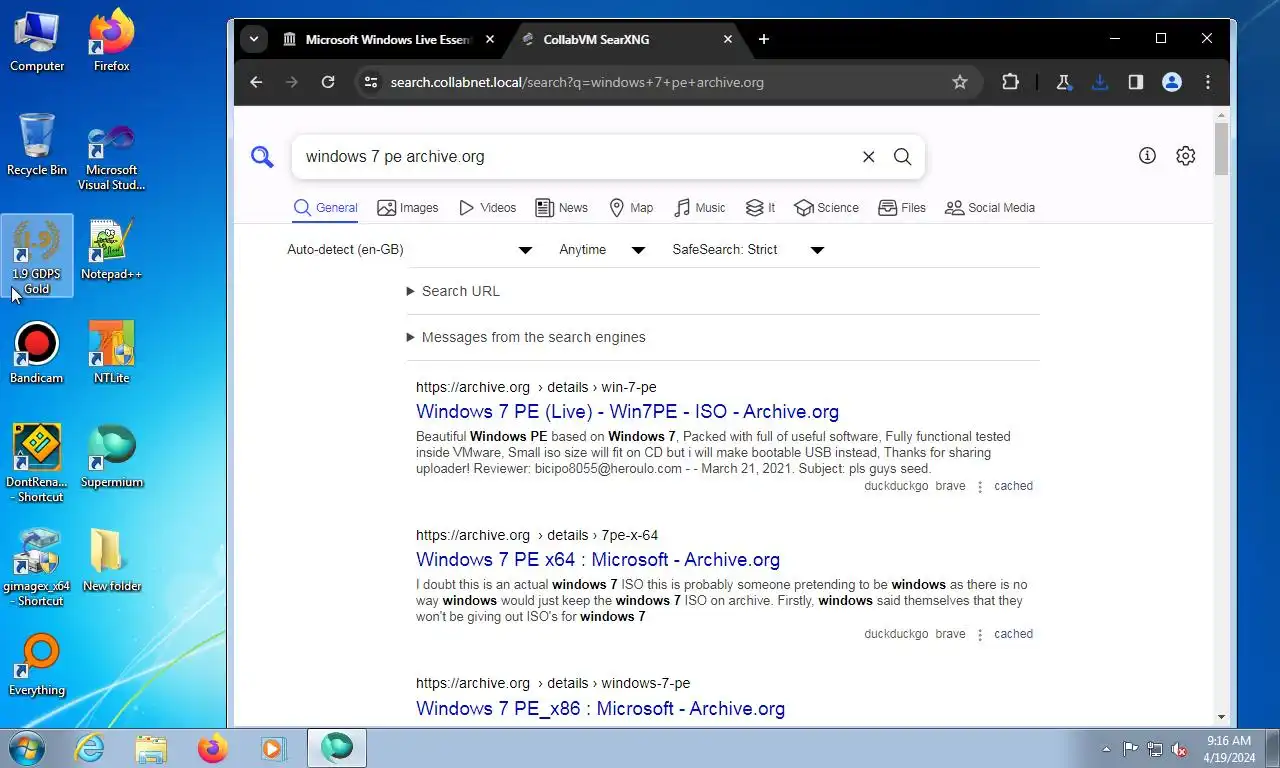Select the News search category
Viewport: 1280px width, 768px height.
[561, 208]
